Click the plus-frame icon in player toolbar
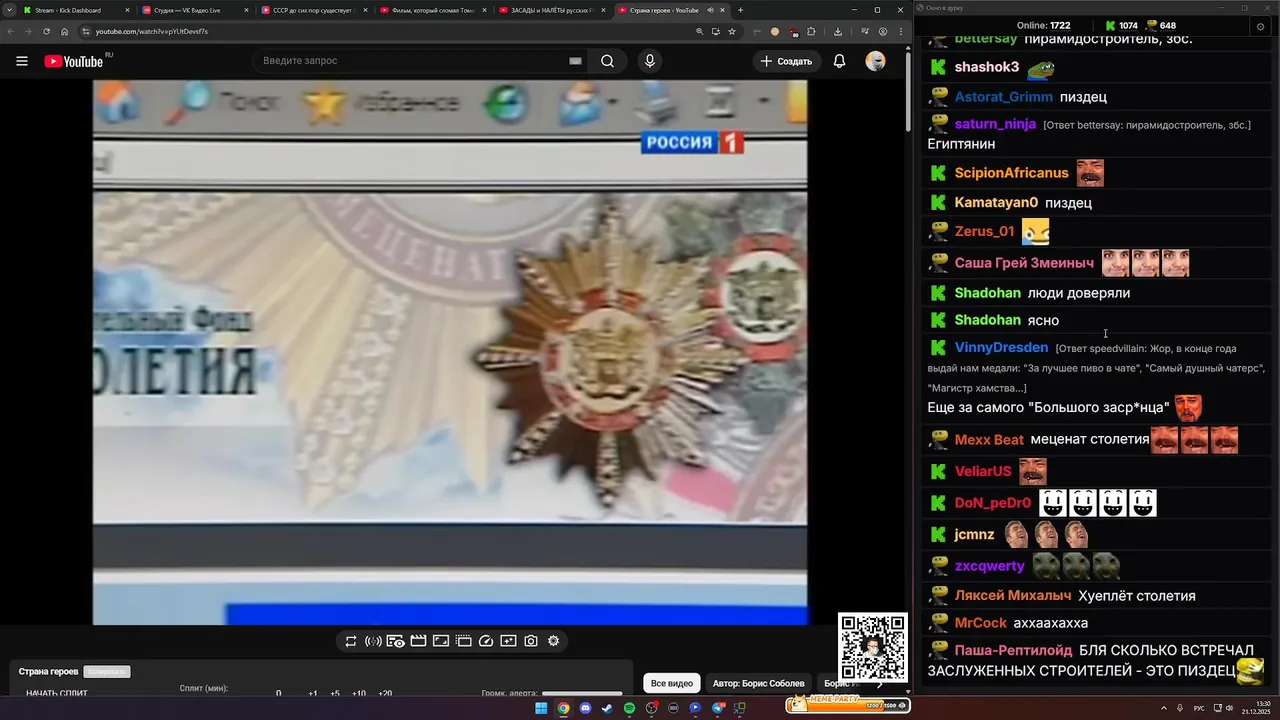Image resolution: width=1280 pixels, height=720 pixels. (x=508, y=641)
